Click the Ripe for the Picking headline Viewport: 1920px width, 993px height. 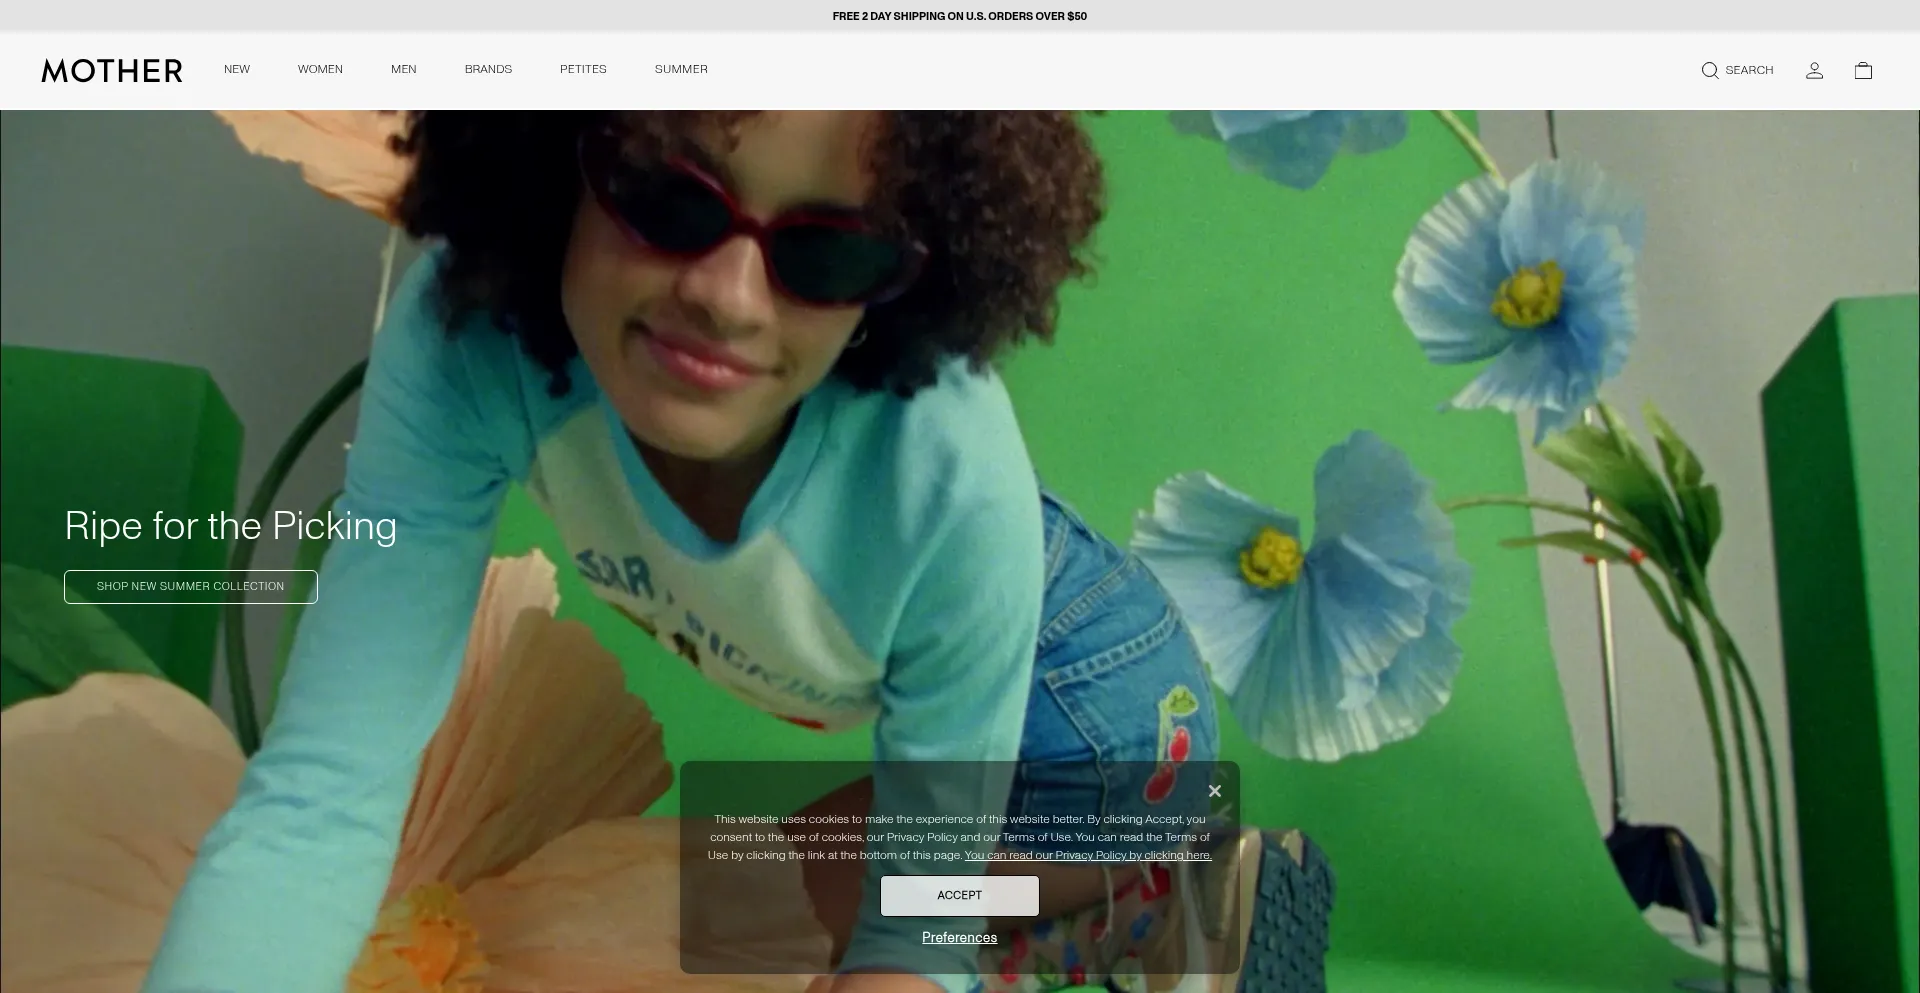click(x=231, y=527)
